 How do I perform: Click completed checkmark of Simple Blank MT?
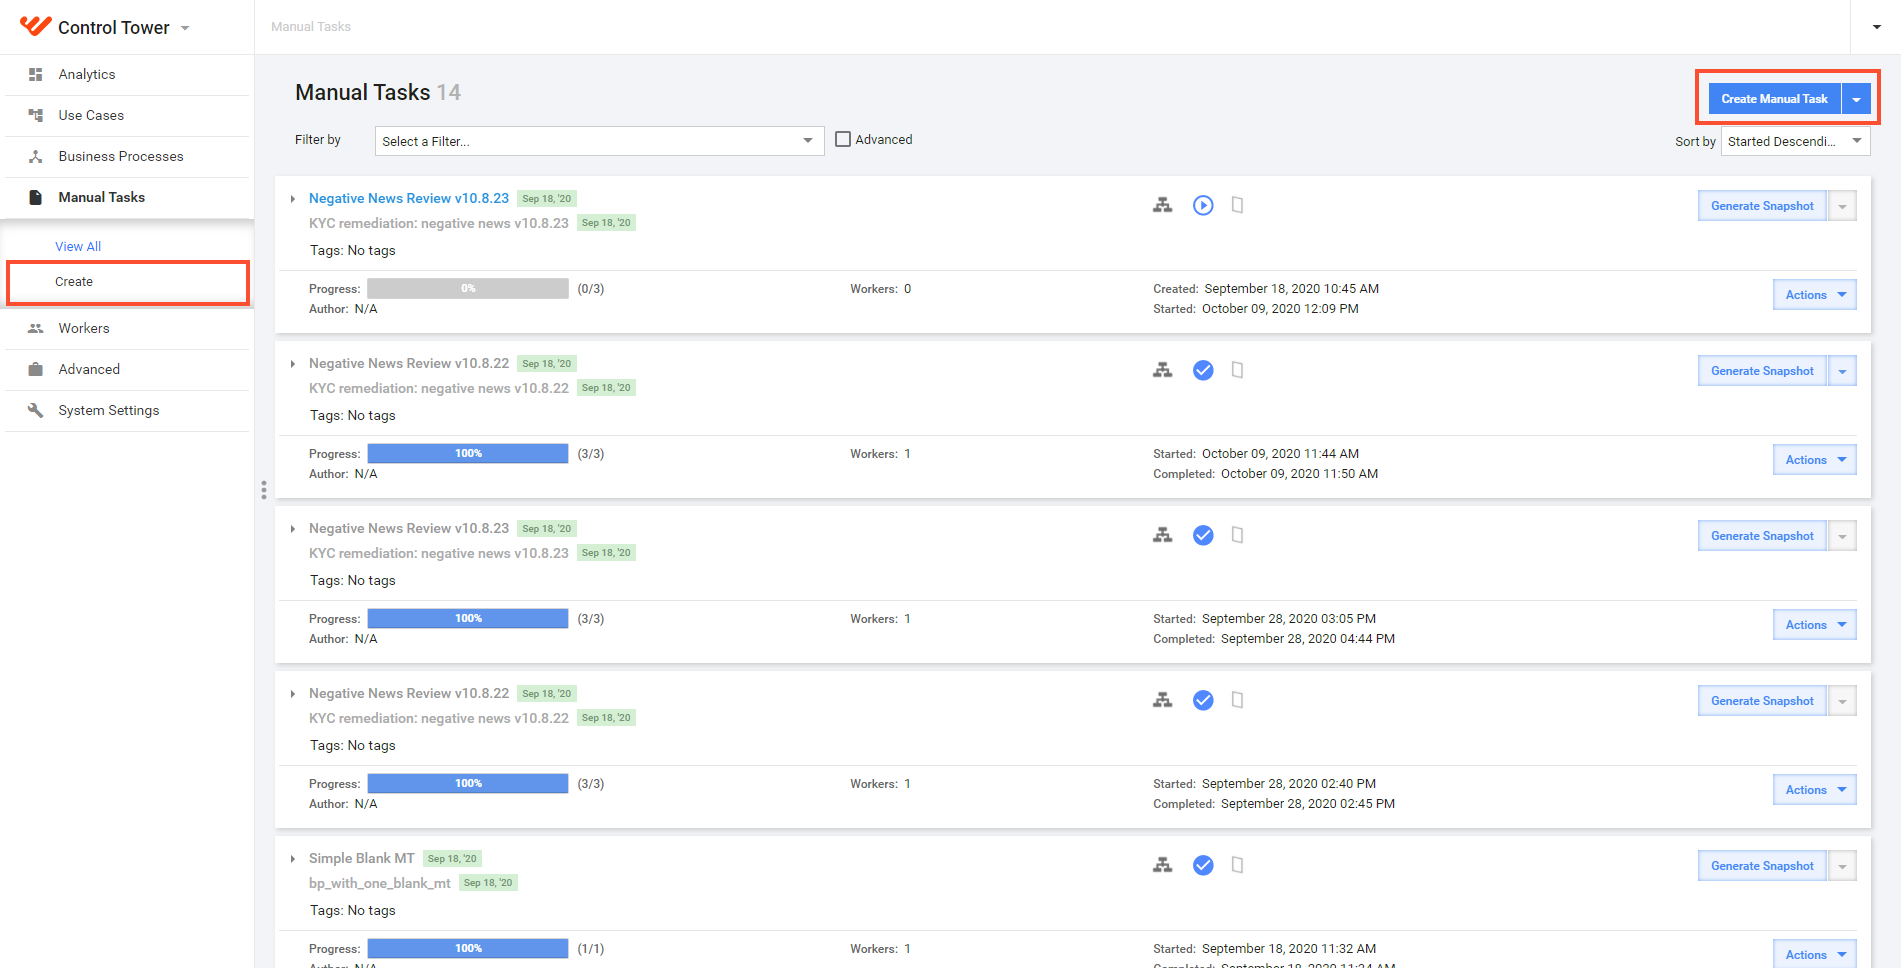pos(1203,865)
